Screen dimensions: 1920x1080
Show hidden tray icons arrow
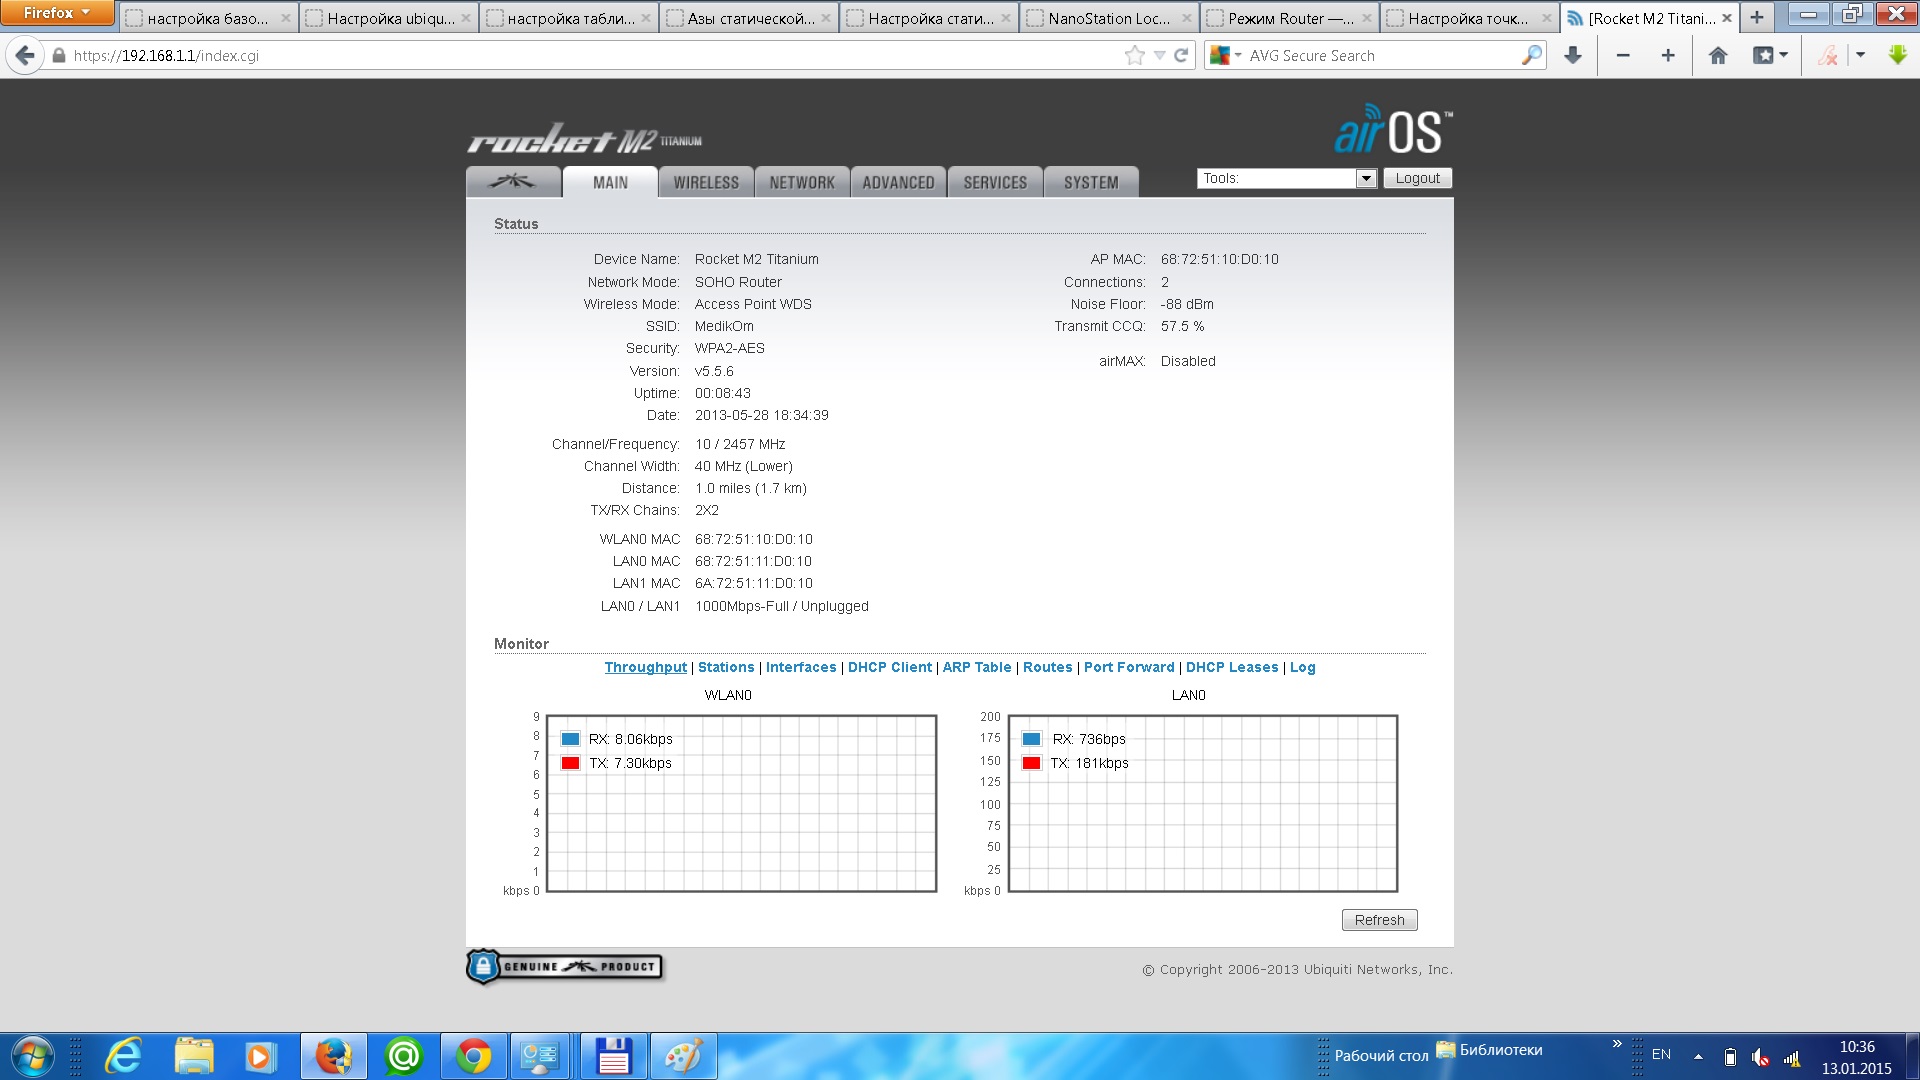pyautogui.click(x=1698, y=1056)
